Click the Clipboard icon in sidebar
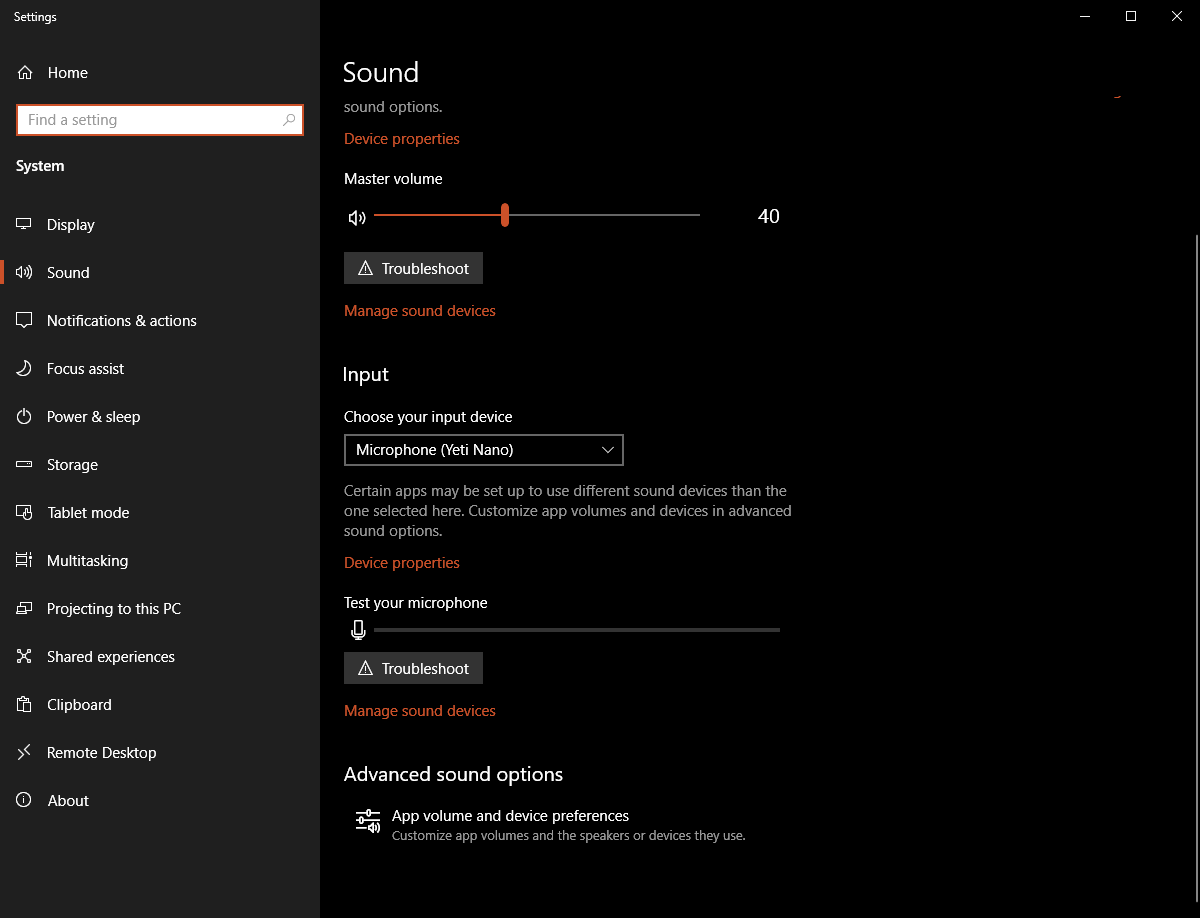 [25, 705]
